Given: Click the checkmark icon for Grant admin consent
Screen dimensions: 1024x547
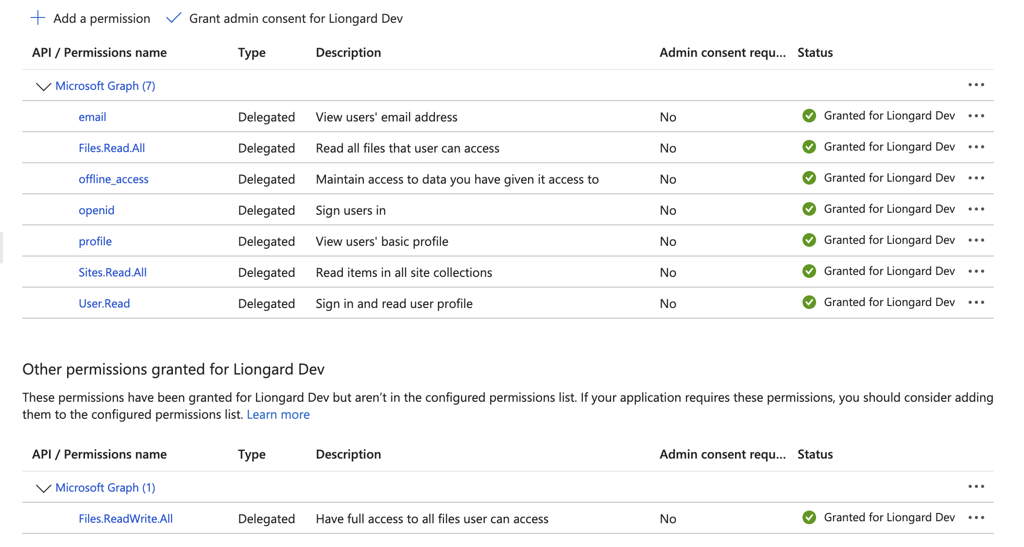Looking at the screenshot, I should [174, 18].
